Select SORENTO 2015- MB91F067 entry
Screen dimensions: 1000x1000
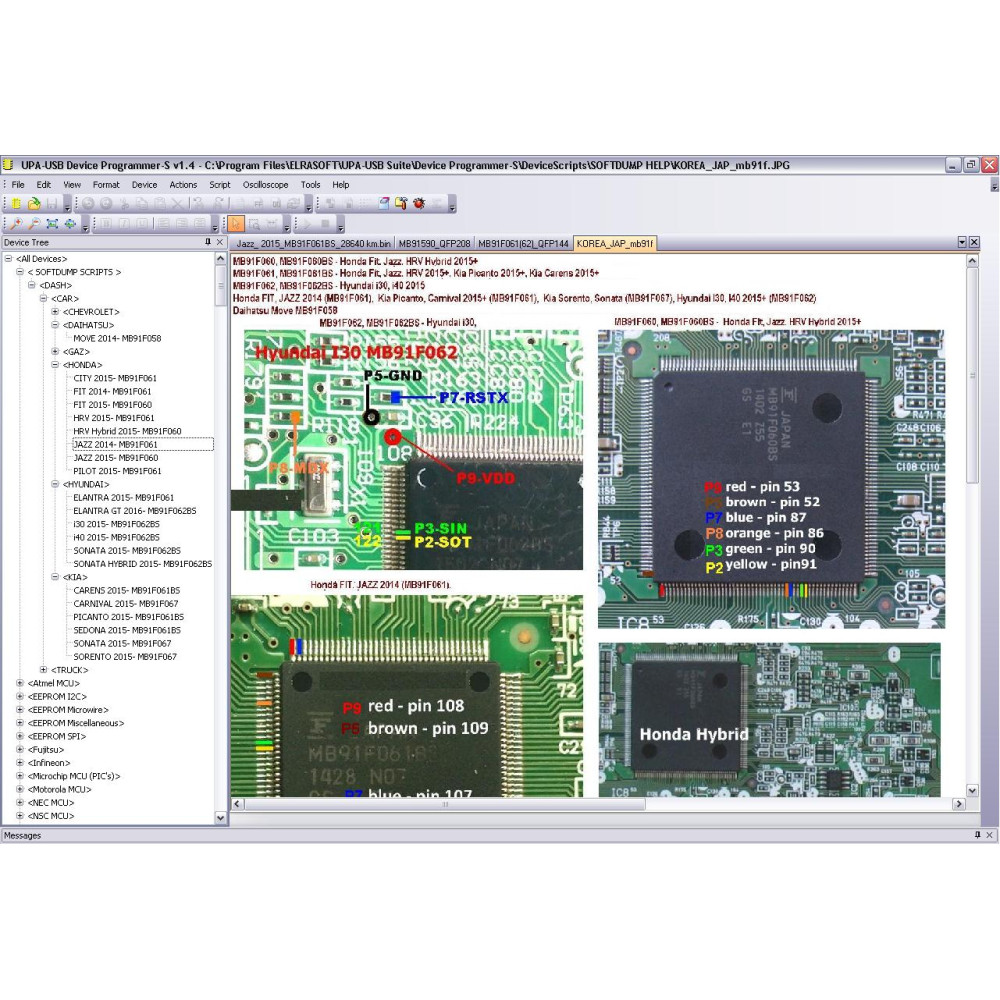(x=124, y=656)
